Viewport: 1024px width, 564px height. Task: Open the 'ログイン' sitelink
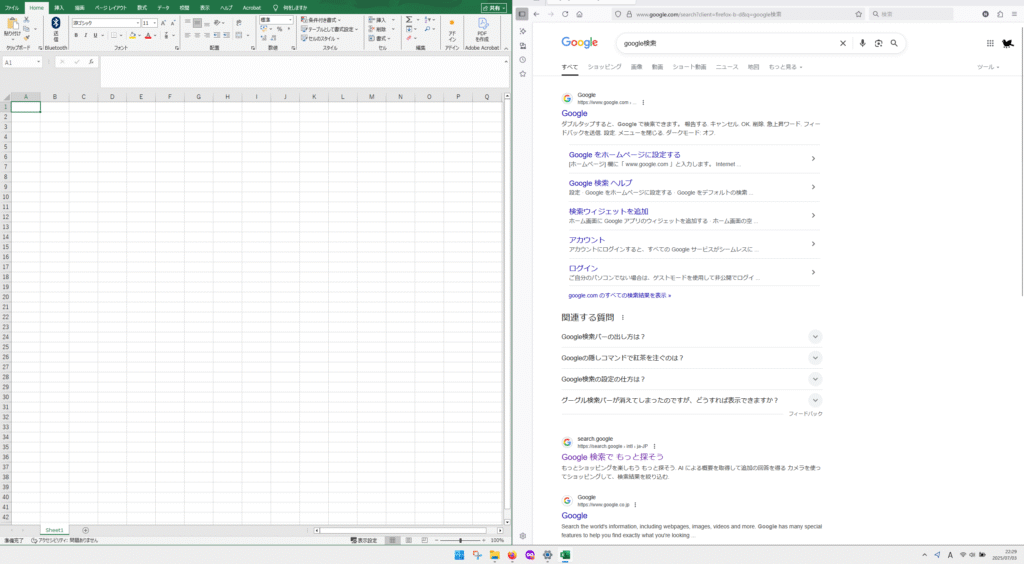click(x=583, y=268)
